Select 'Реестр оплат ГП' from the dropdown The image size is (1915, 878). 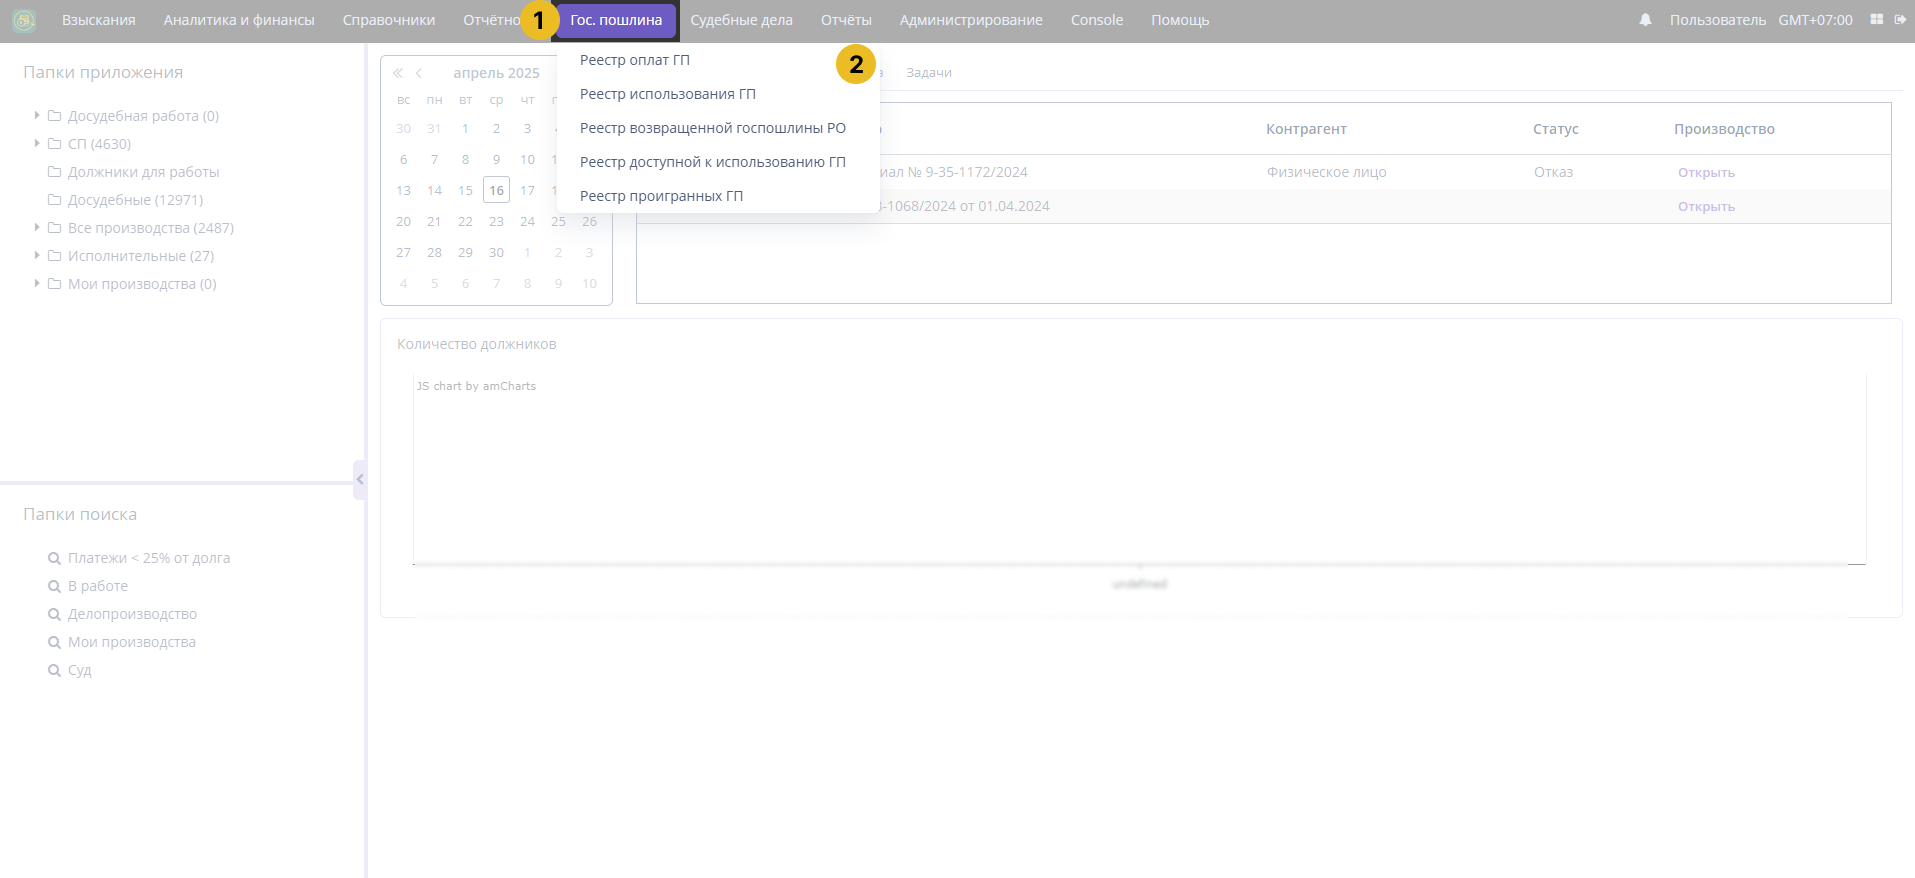coord(635,60)
